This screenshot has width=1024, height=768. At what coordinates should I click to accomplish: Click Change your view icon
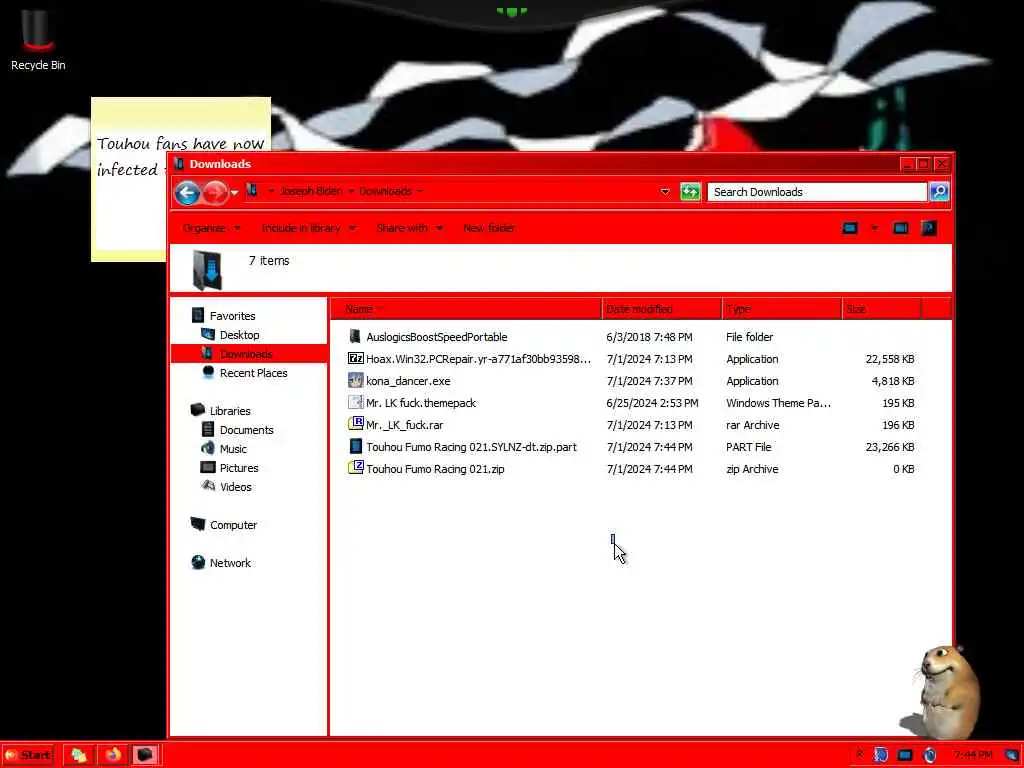click(850, 228)
